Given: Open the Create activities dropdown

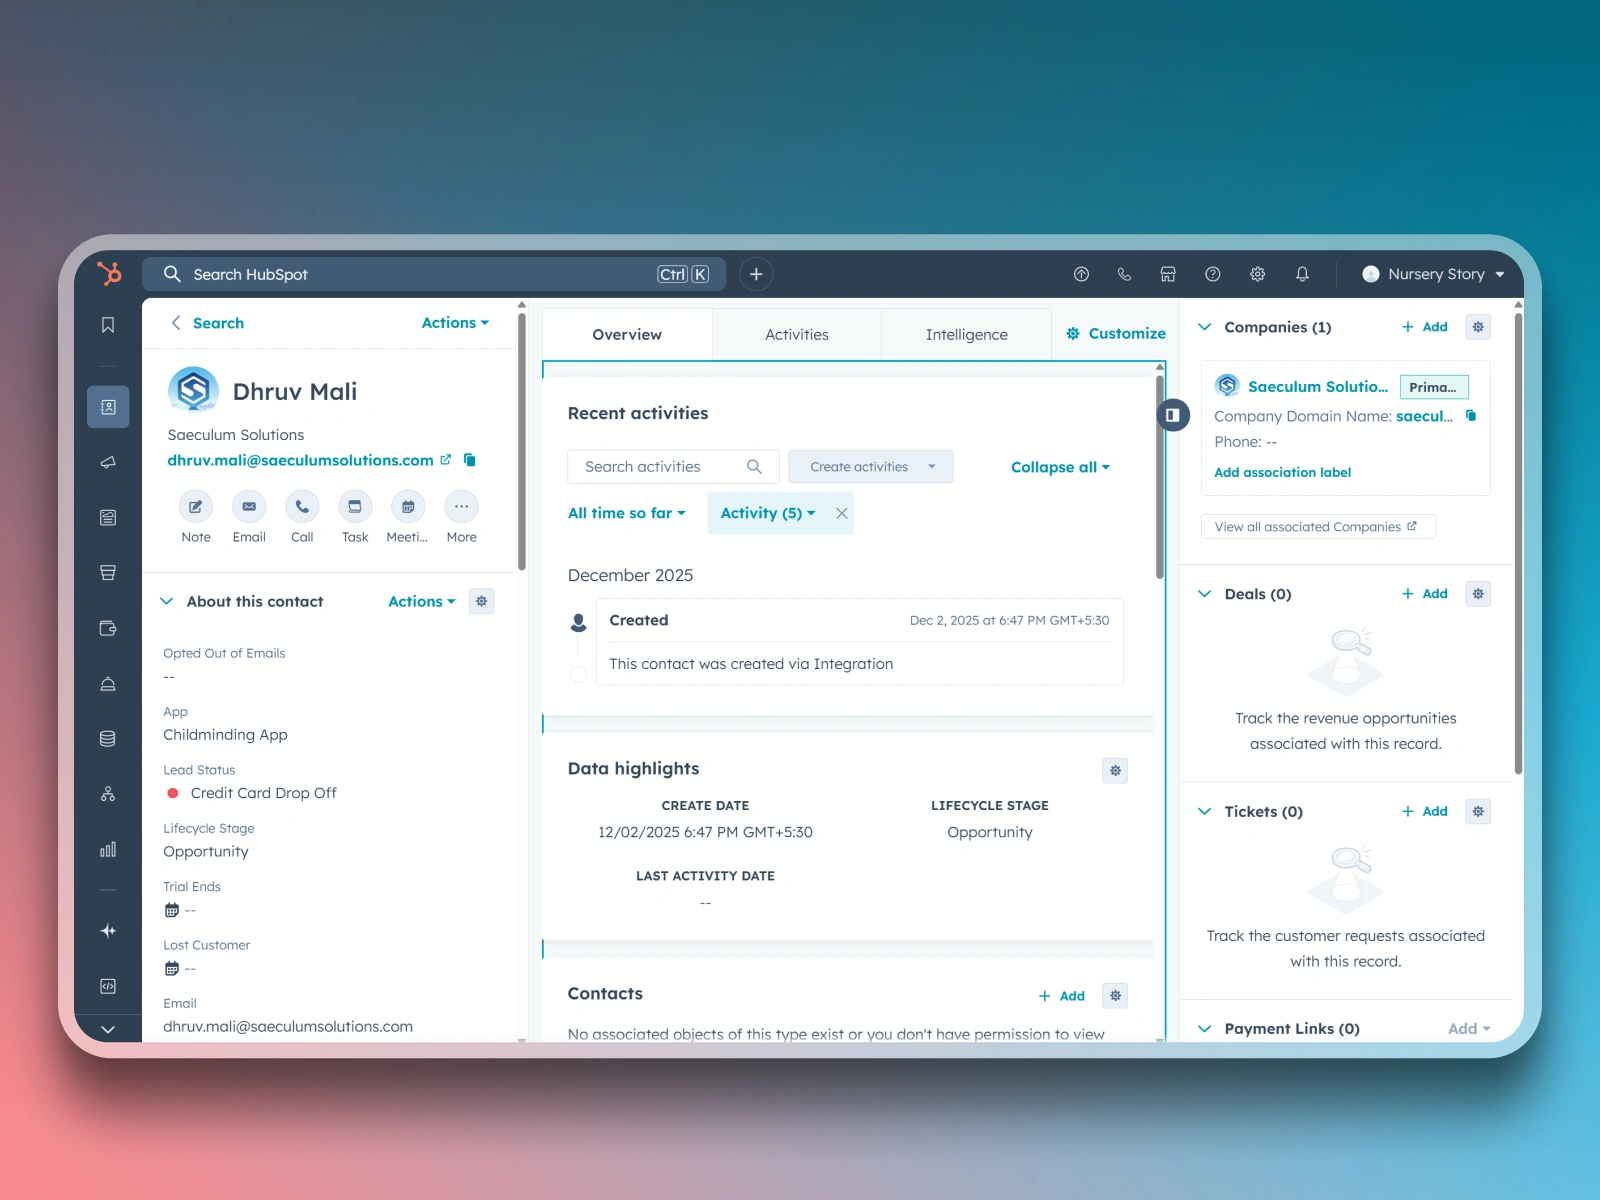Looking at the screenshot, I should (871, 467).
